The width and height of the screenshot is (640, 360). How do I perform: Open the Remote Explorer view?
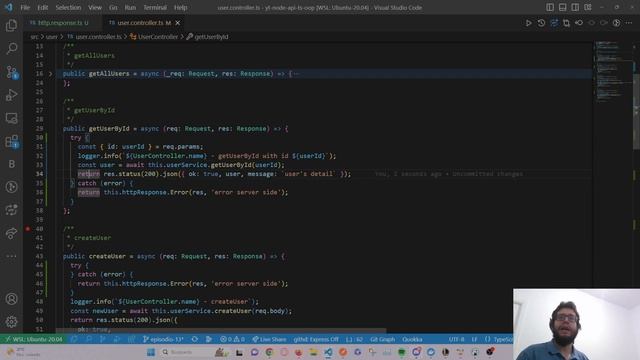[x=11, y=118]
